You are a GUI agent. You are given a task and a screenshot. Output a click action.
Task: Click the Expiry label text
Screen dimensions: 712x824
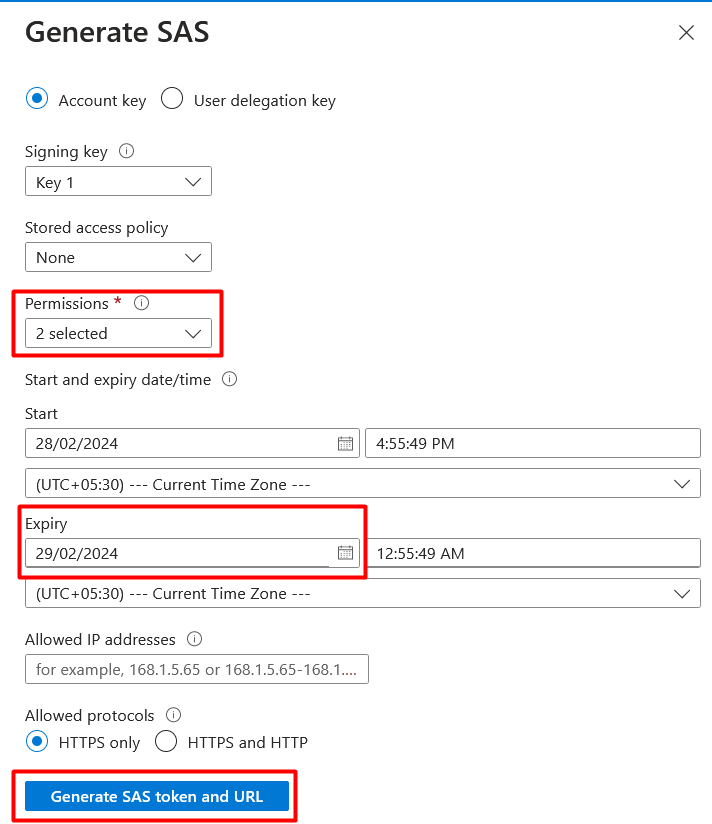46,524
